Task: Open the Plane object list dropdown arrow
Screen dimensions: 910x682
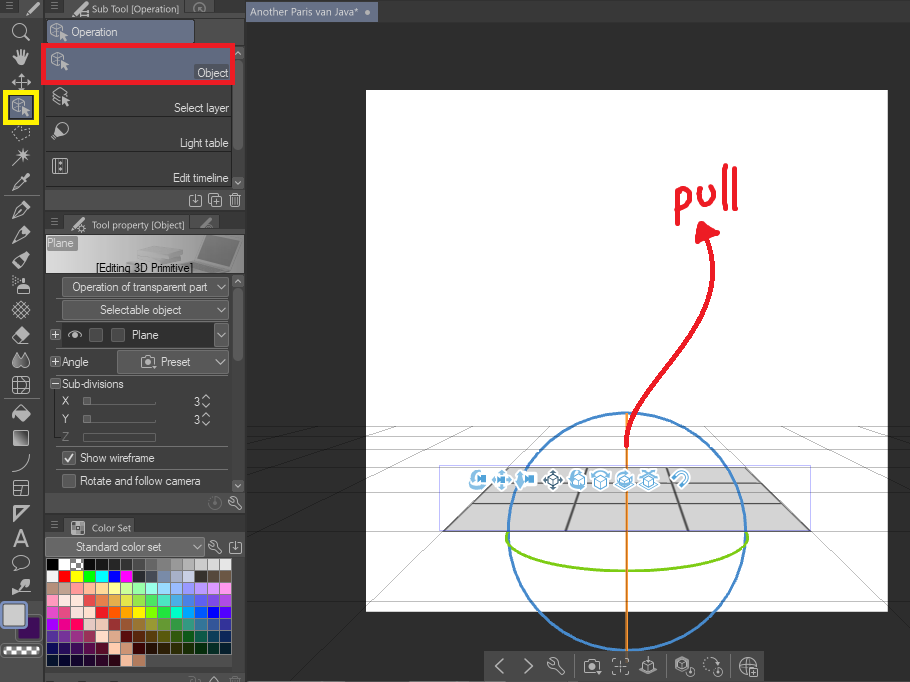Action: [221, 335]
